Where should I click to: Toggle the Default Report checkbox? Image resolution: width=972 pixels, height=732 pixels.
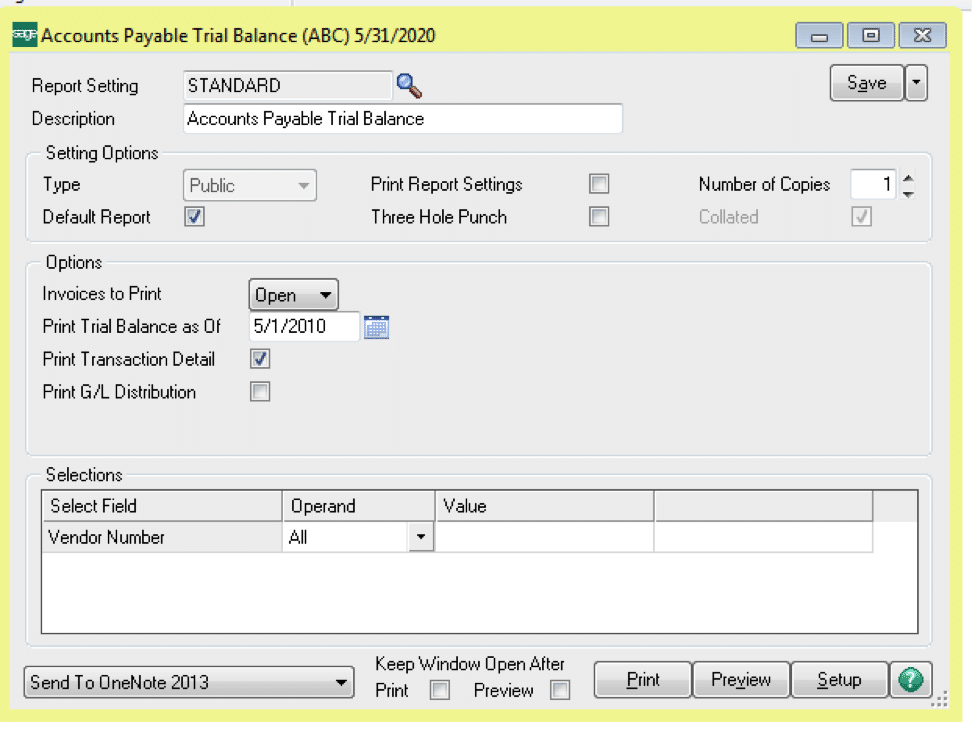pyautogui.click(x=195, y=217)
